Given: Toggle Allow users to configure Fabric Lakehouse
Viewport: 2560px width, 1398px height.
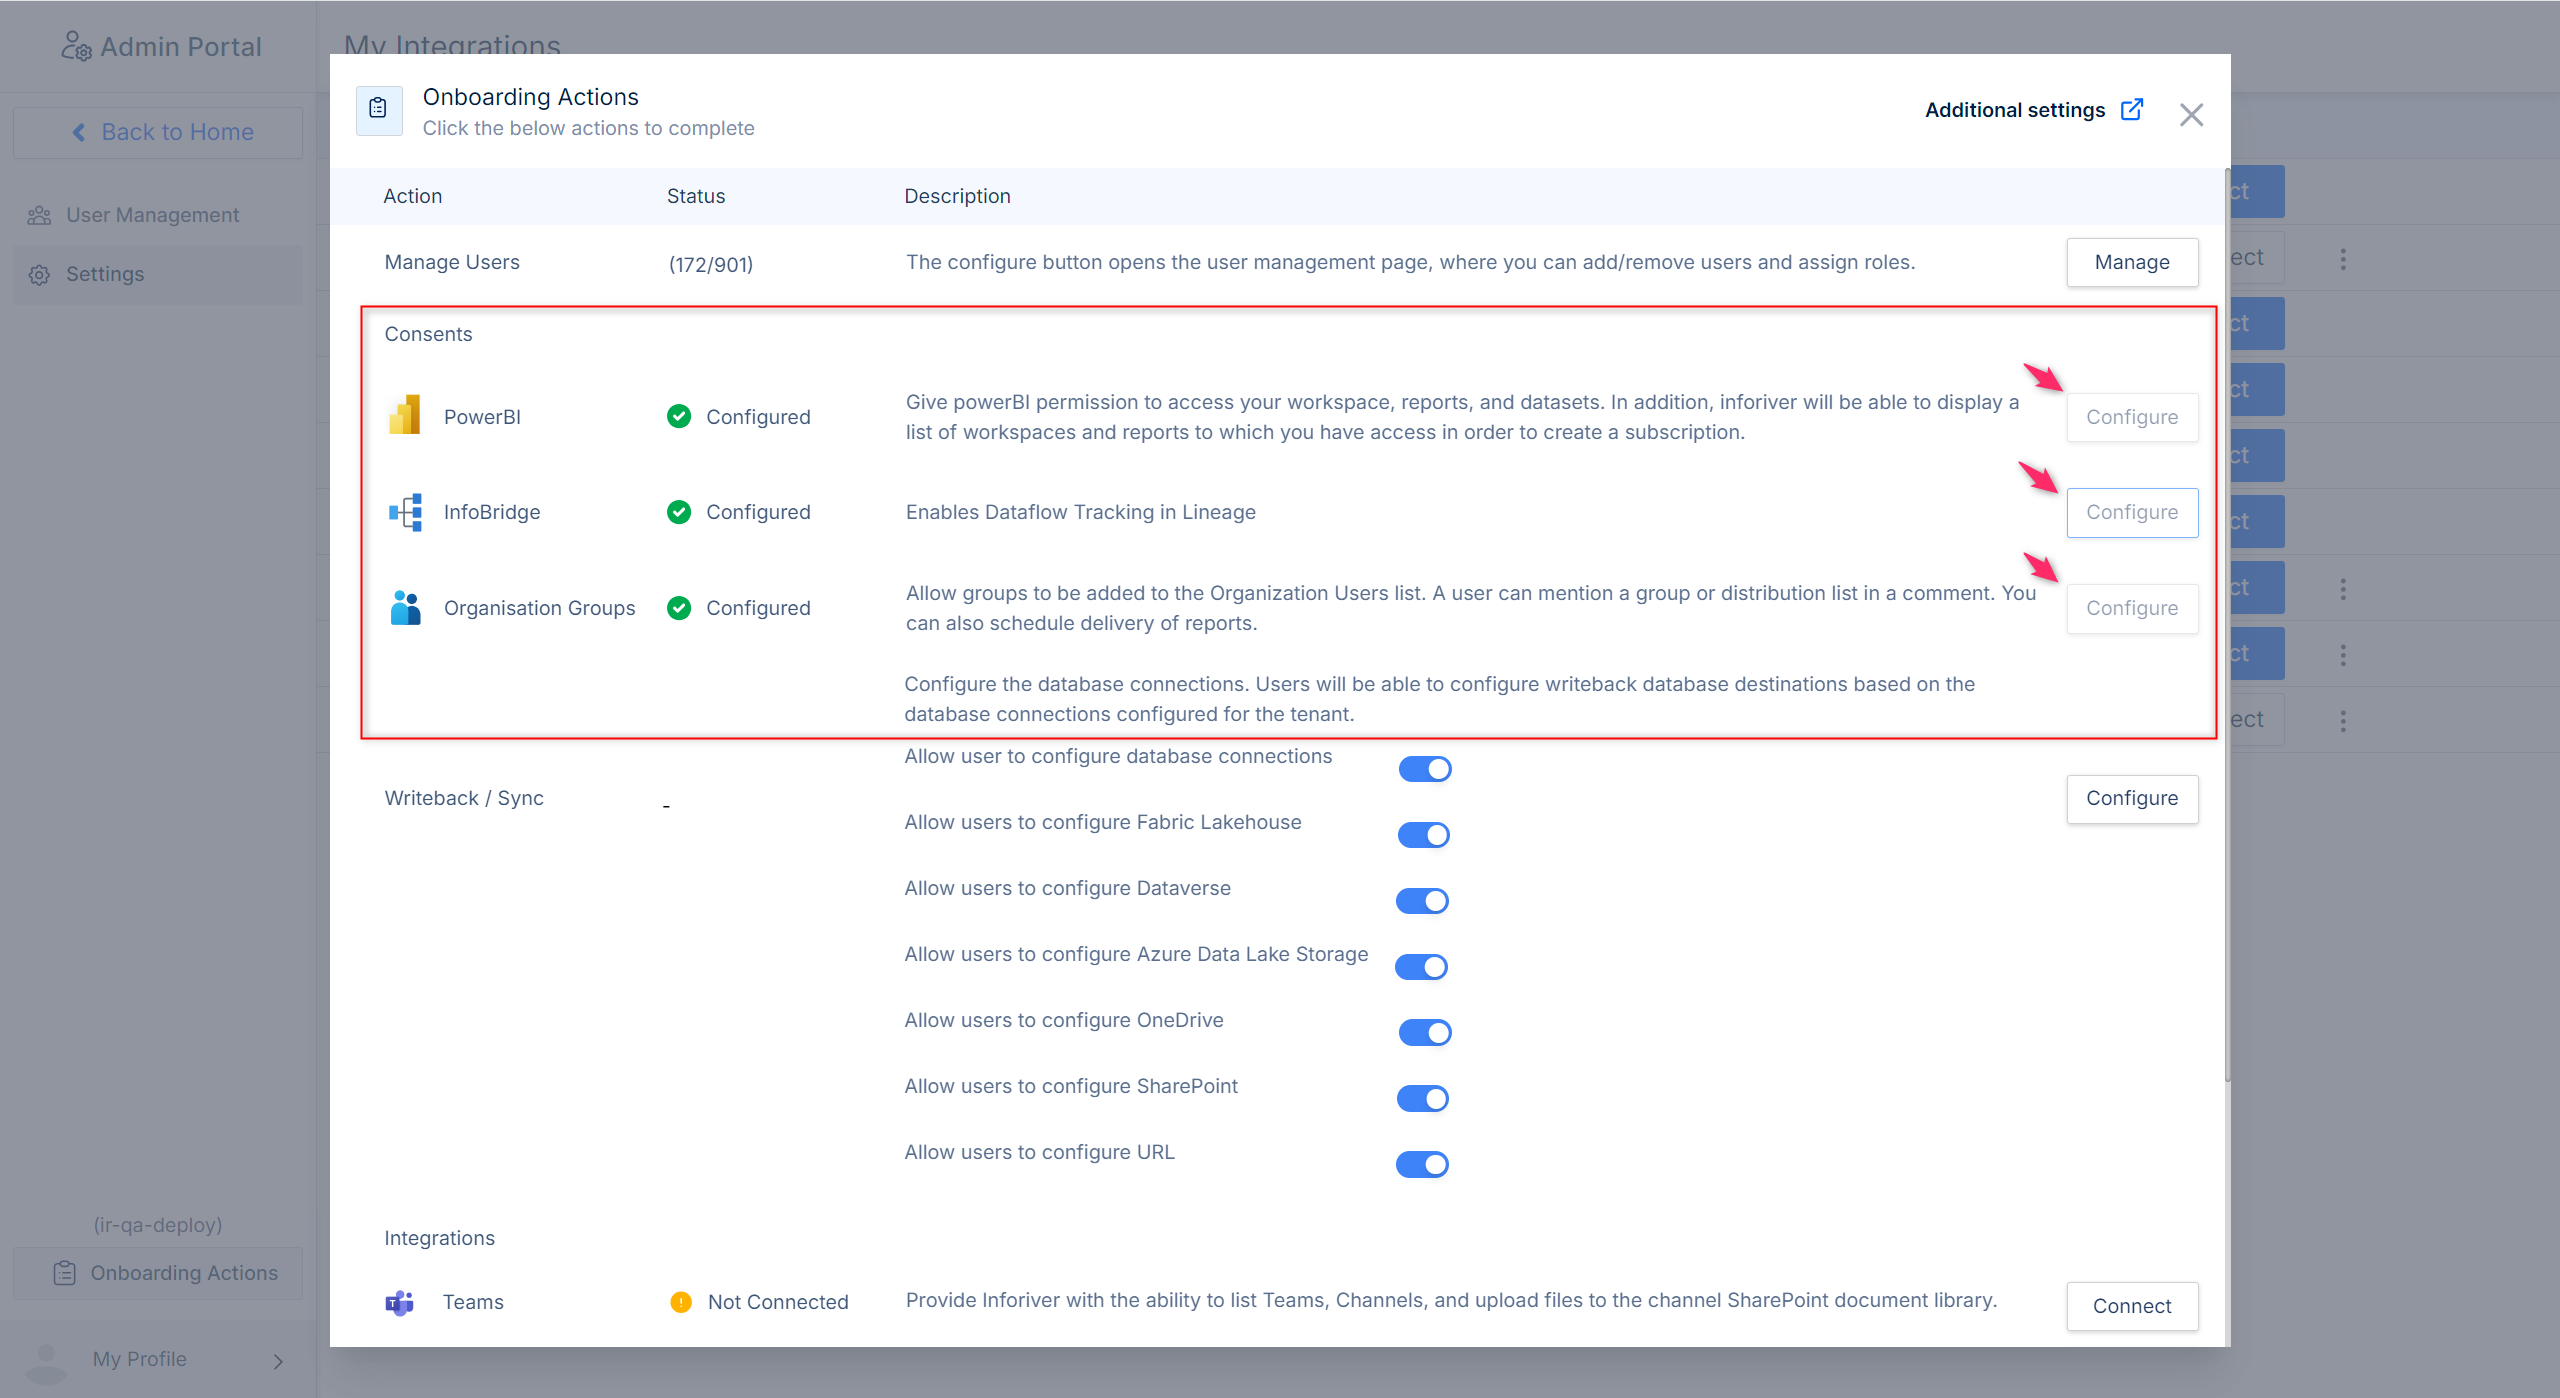Looking at the screenshot, I should (1423, 835).
